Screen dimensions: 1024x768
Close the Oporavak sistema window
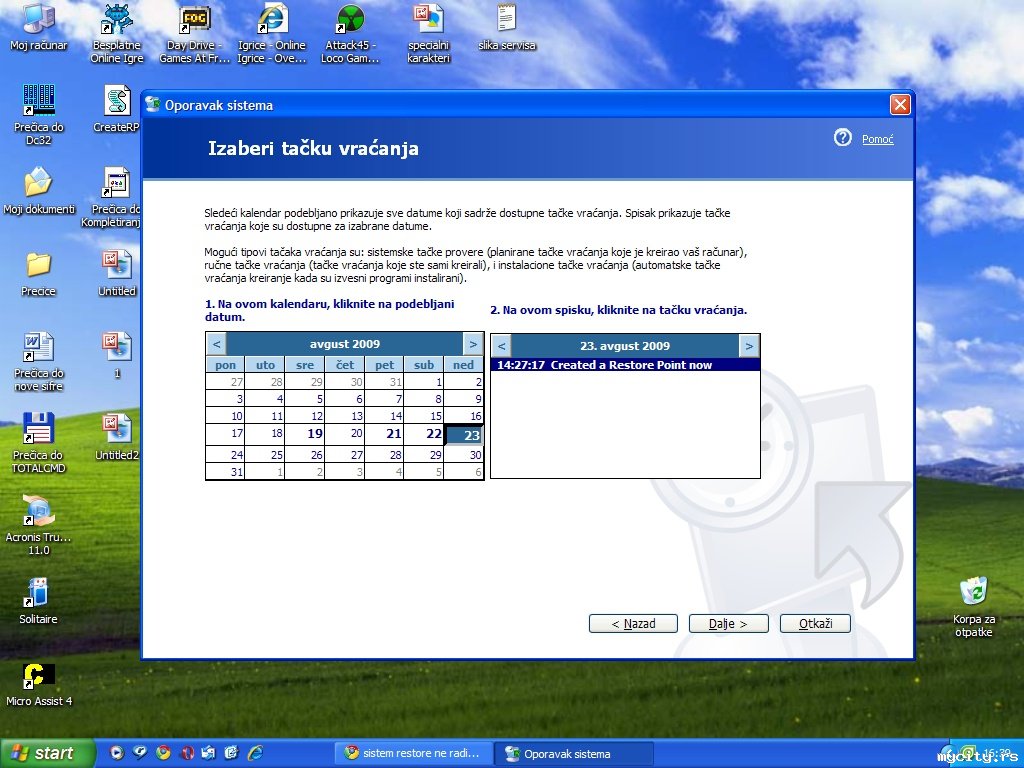point(900,104)
